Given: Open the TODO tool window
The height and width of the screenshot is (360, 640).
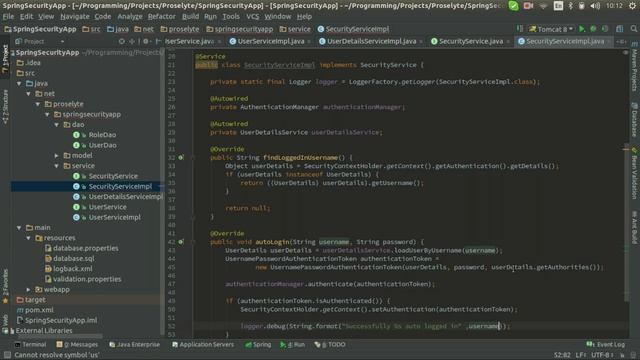Looking at the screenshot, I should pos(330,345).
